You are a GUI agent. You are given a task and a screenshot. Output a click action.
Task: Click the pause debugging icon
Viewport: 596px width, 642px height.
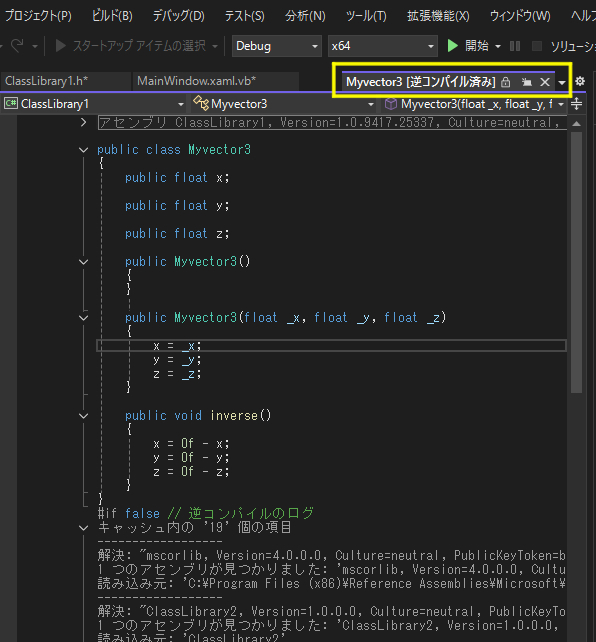[515, 46]
